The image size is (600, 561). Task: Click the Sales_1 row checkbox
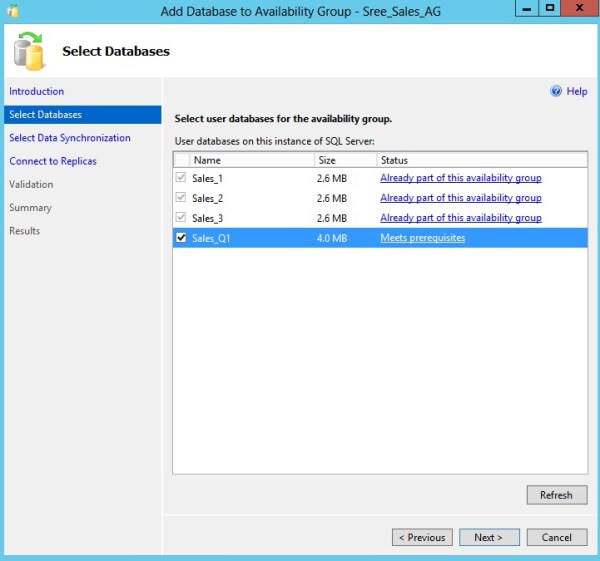coord(181,178)
